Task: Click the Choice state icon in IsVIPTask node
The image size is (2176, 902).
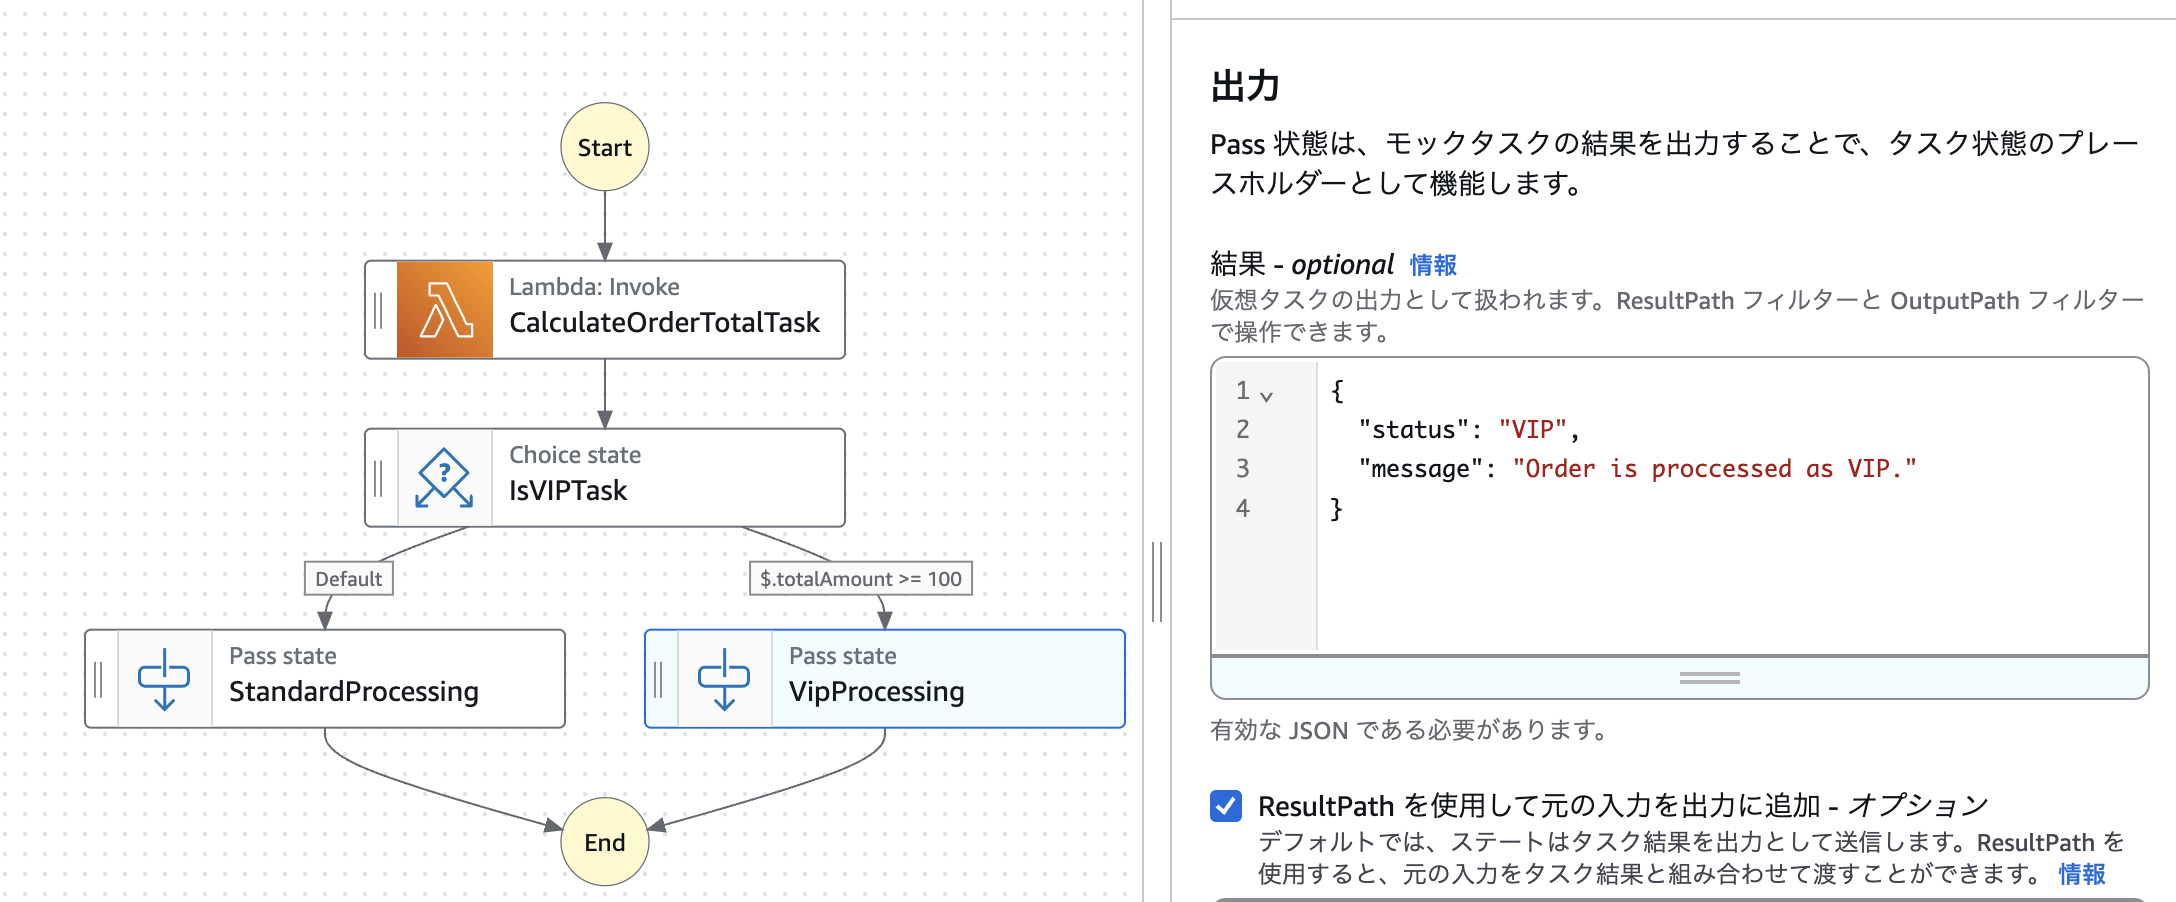Action: tap(446, 477)
